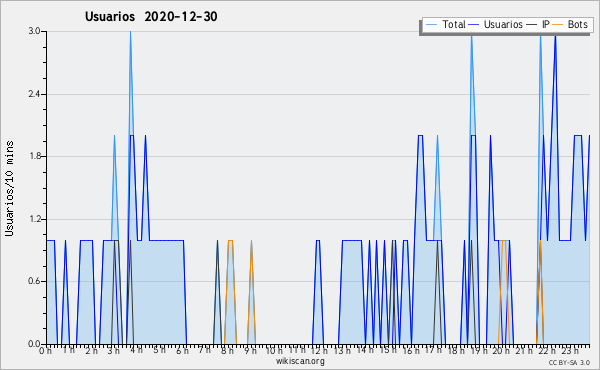Click the '6 h' x-axis label
600x370 pixels.
pyautogui.click(x=182, y=351)
